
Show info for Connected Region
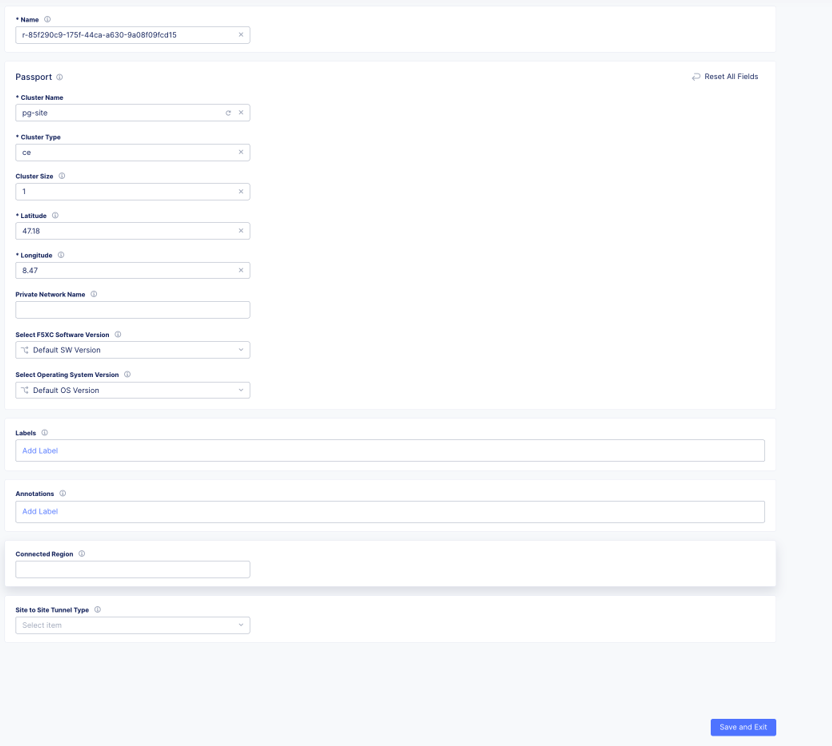(x=82, y=553)
